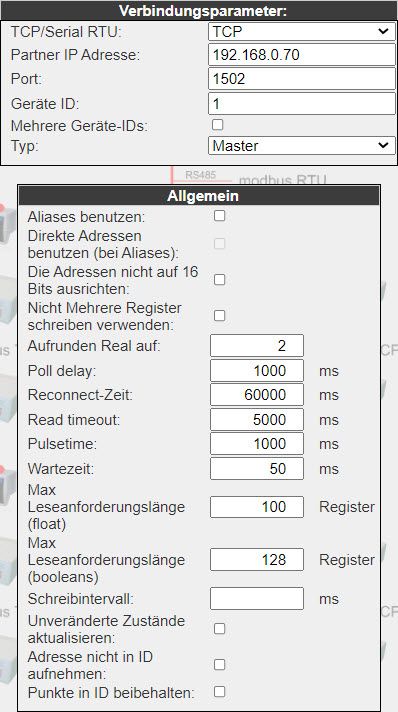Enable Mehrere Geräte-IDs checkbox
398x712 pixels.
pos(218,124)
